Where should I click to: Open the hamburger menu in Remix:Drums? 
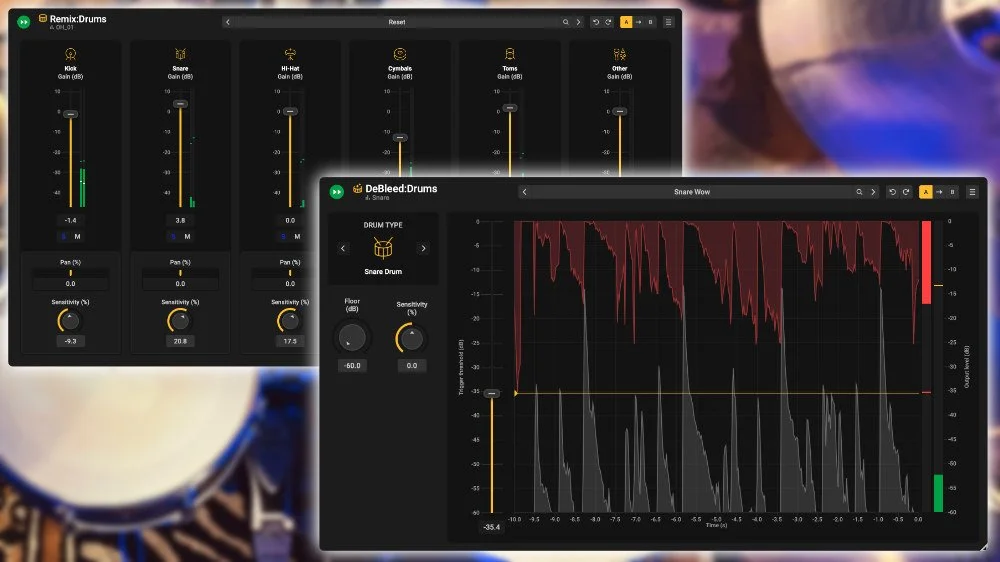(668, 22)
